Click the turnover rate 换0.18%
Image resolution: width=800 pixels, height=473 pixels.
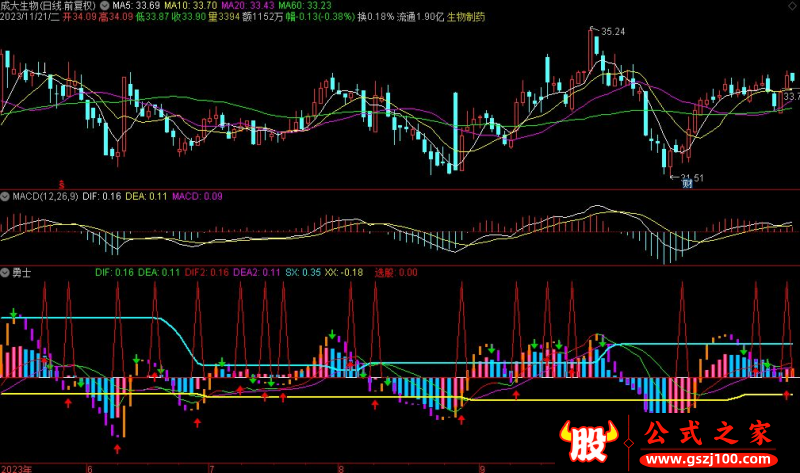click(x=376, y=17)
